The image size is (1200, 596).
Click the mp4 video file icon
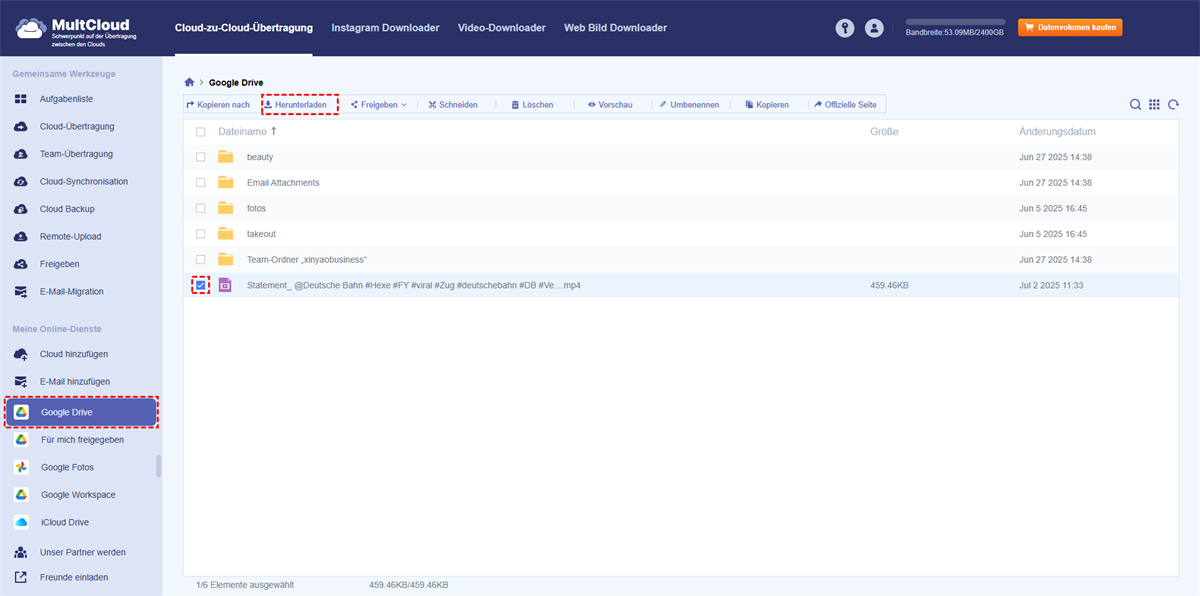[225, 285]
